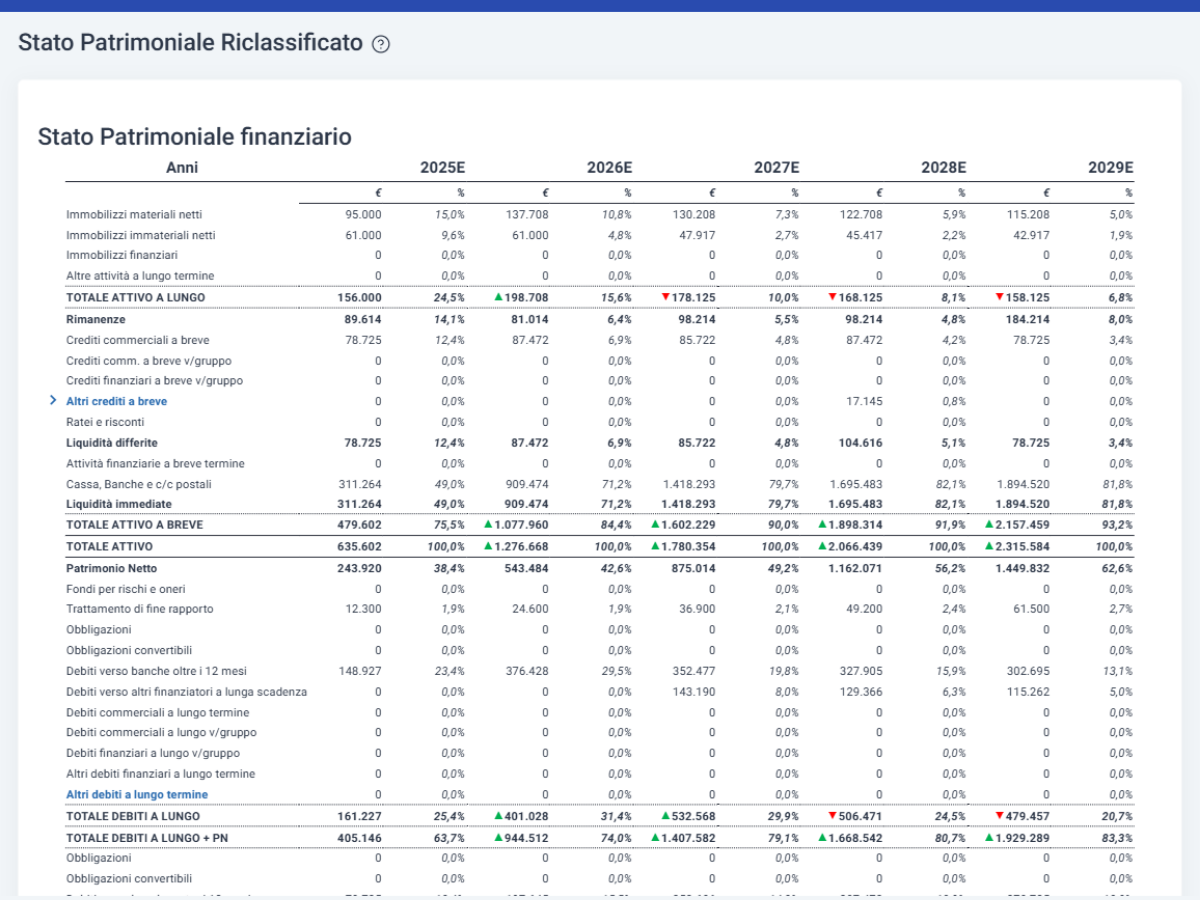Click the Stato Patrimoniale finanziario heading
This screenshot has width=1200, height=900.
point(194,137)
